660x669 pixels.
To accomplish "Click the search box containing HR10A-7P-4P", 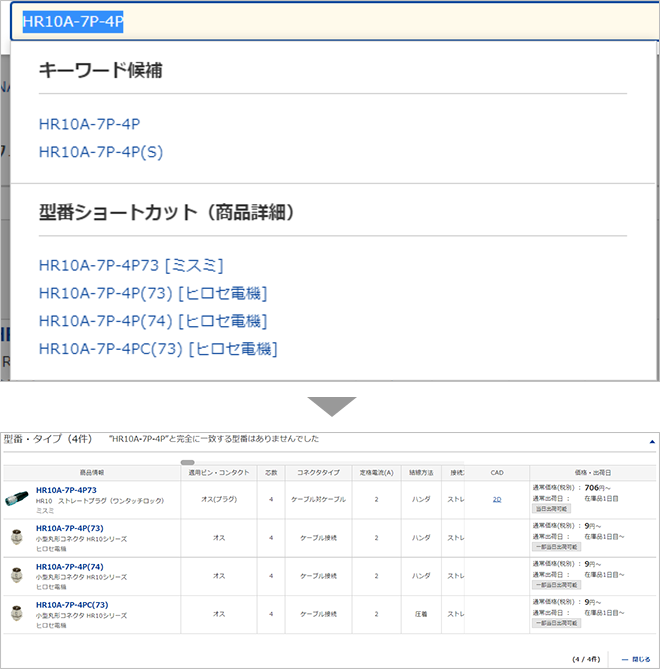I will pos(330,22).
